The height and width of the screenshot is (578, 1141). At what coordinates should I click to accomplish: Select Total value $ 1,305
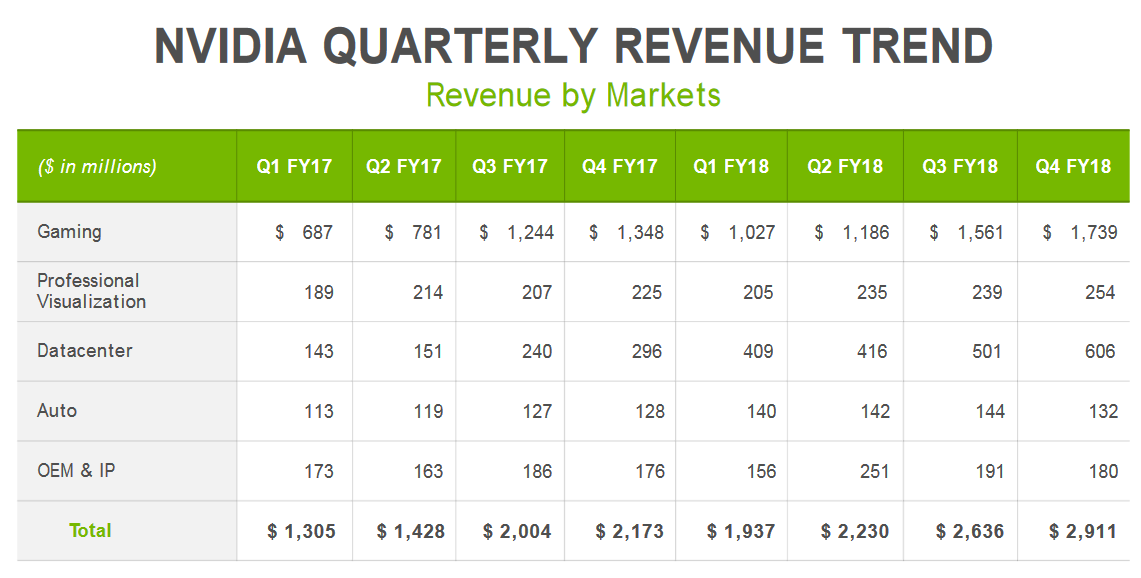click(301, 531)
